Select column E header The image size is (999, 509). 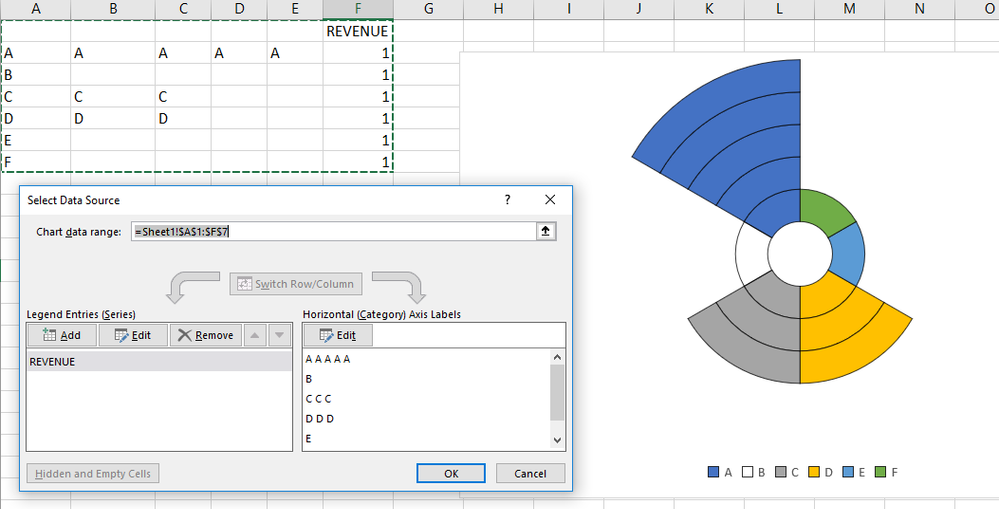[295, 9]
